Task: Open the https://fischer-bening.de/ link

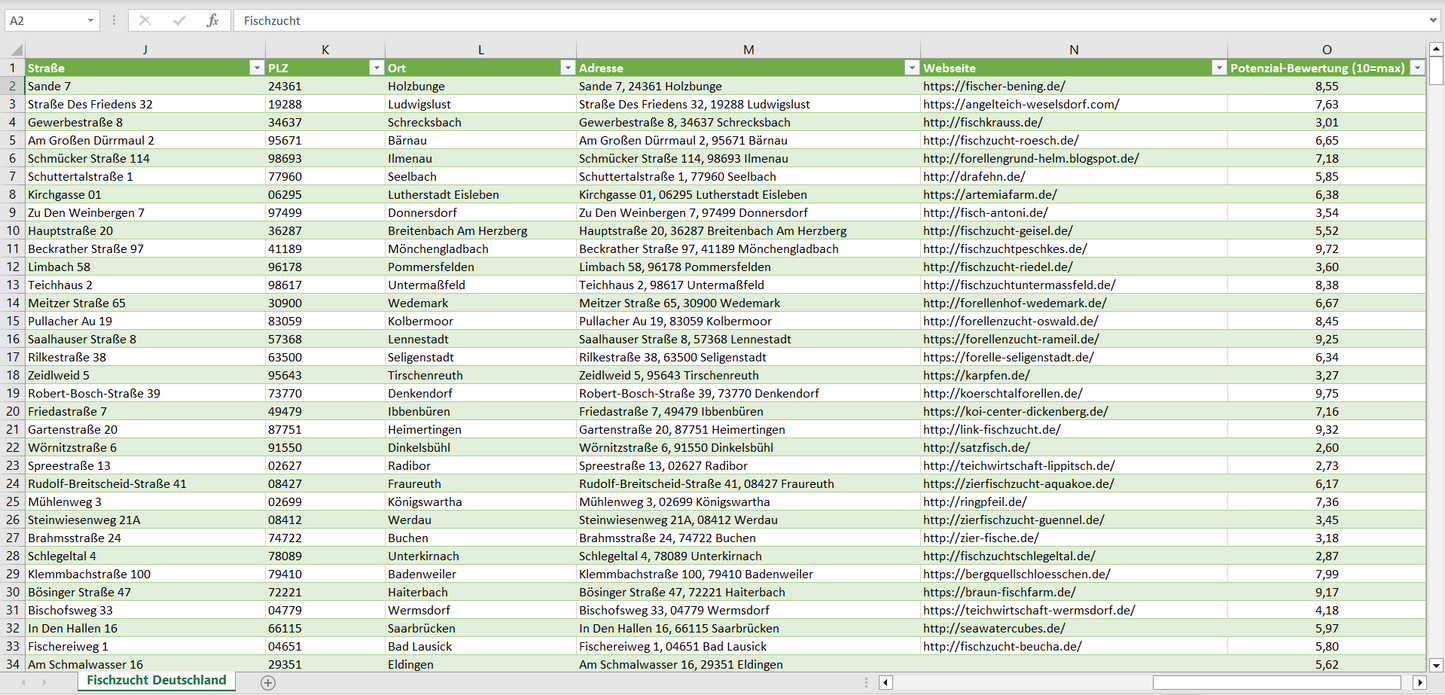Action: pyautogui.click(x=993, y=86)
